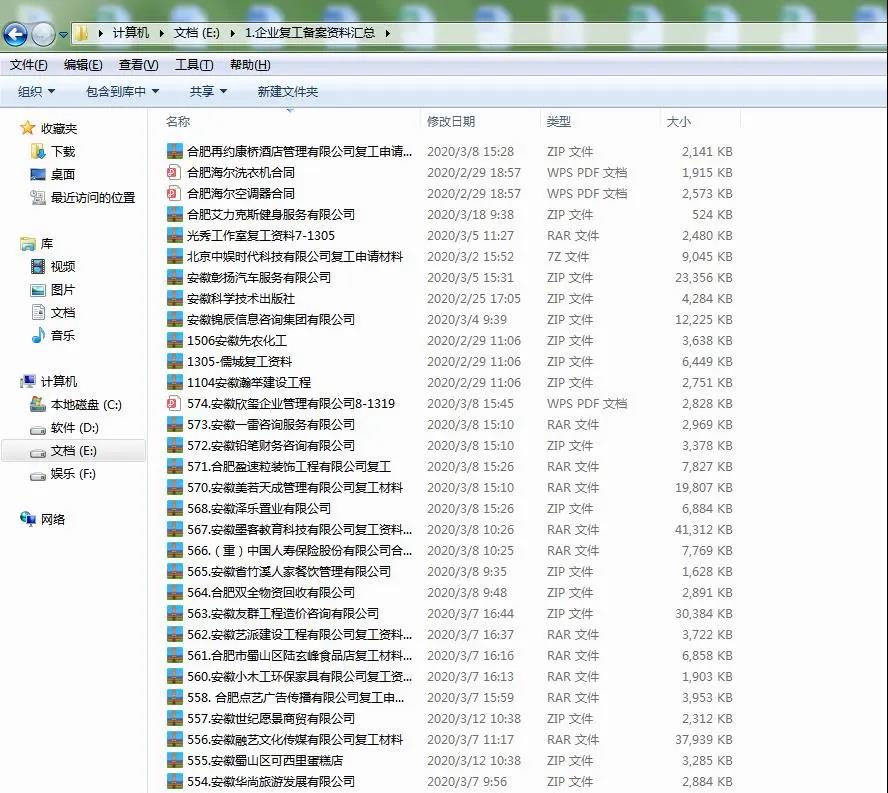Open the 组织 dropdown in toolbar
Image resolution: width=888 pixels, height=793 pixels.
[36, 92]
